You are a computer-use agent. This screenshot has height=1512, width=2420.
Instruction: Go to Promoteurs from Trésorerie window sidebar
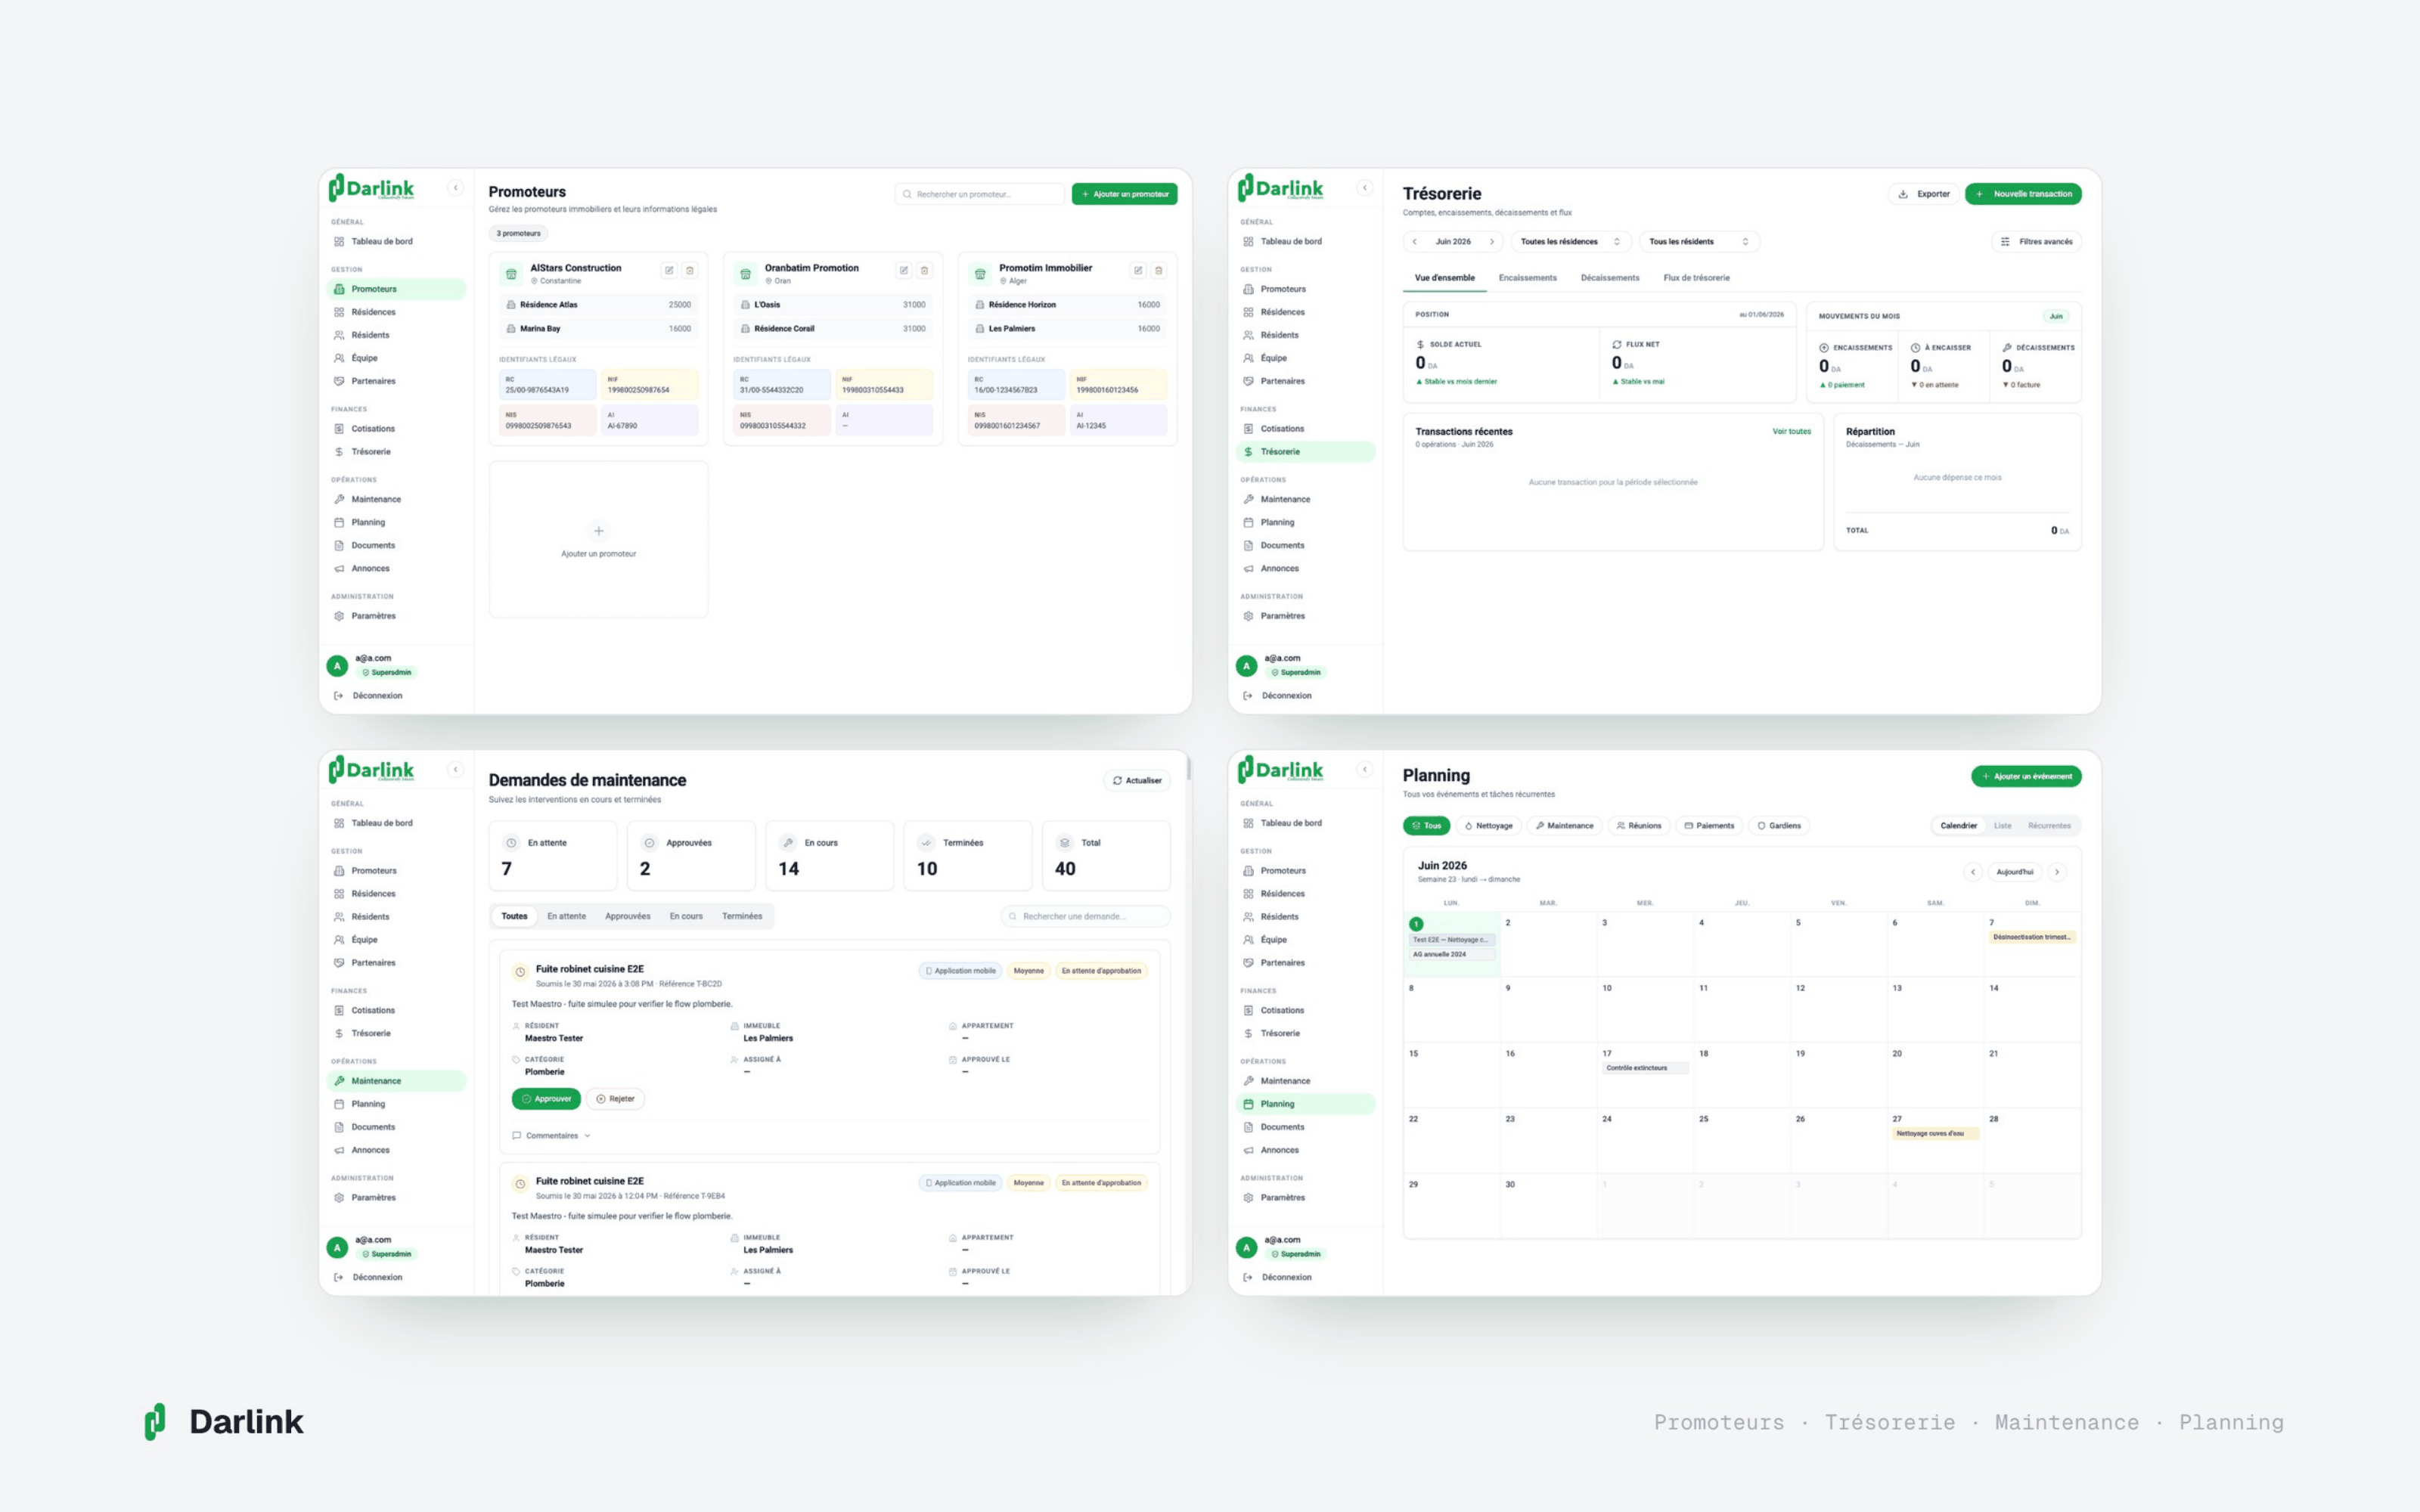(1305, 289)
